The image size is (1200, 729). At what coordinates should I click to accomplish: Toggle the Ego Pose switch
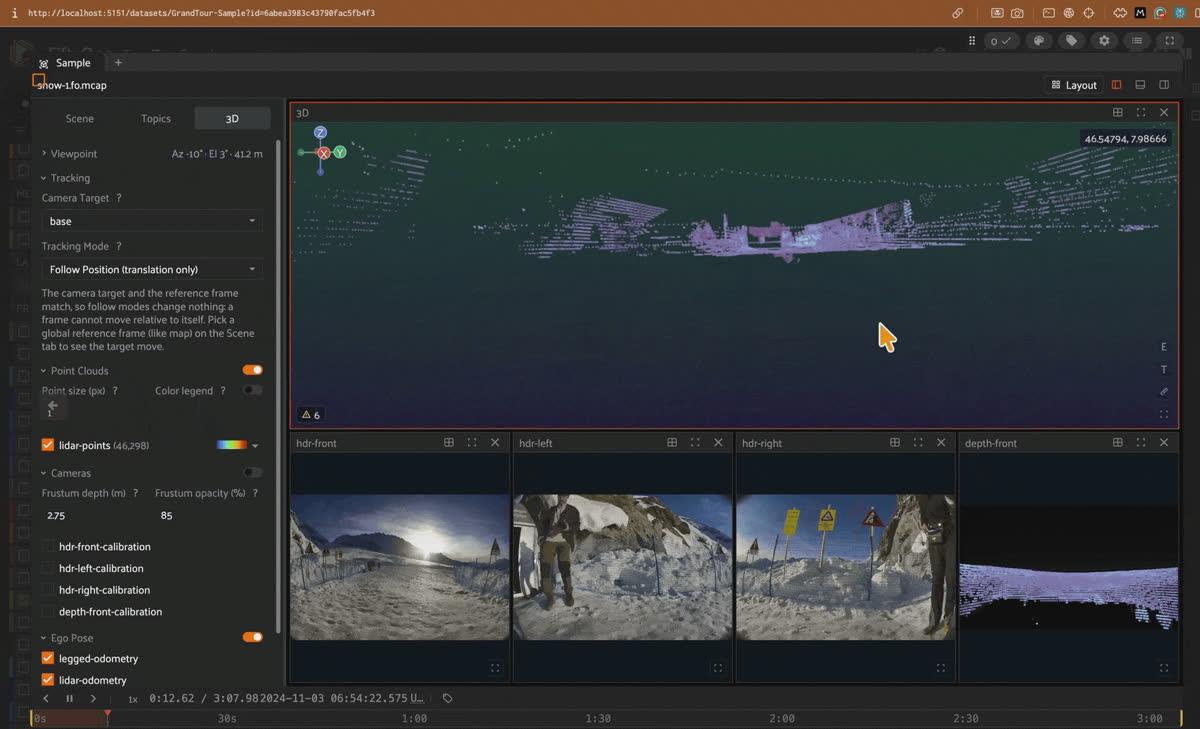(253, 637)
